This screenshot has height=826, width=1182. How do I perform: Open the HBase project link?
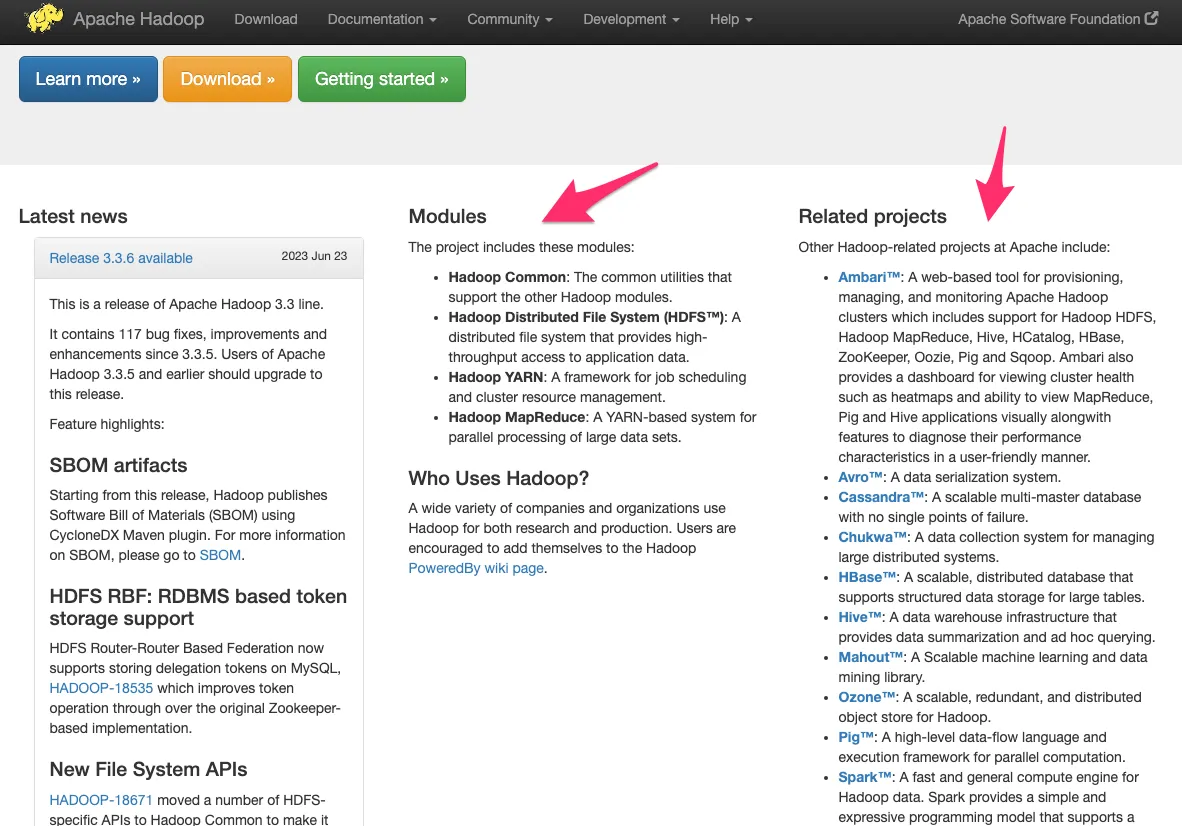tap(867, 577)
